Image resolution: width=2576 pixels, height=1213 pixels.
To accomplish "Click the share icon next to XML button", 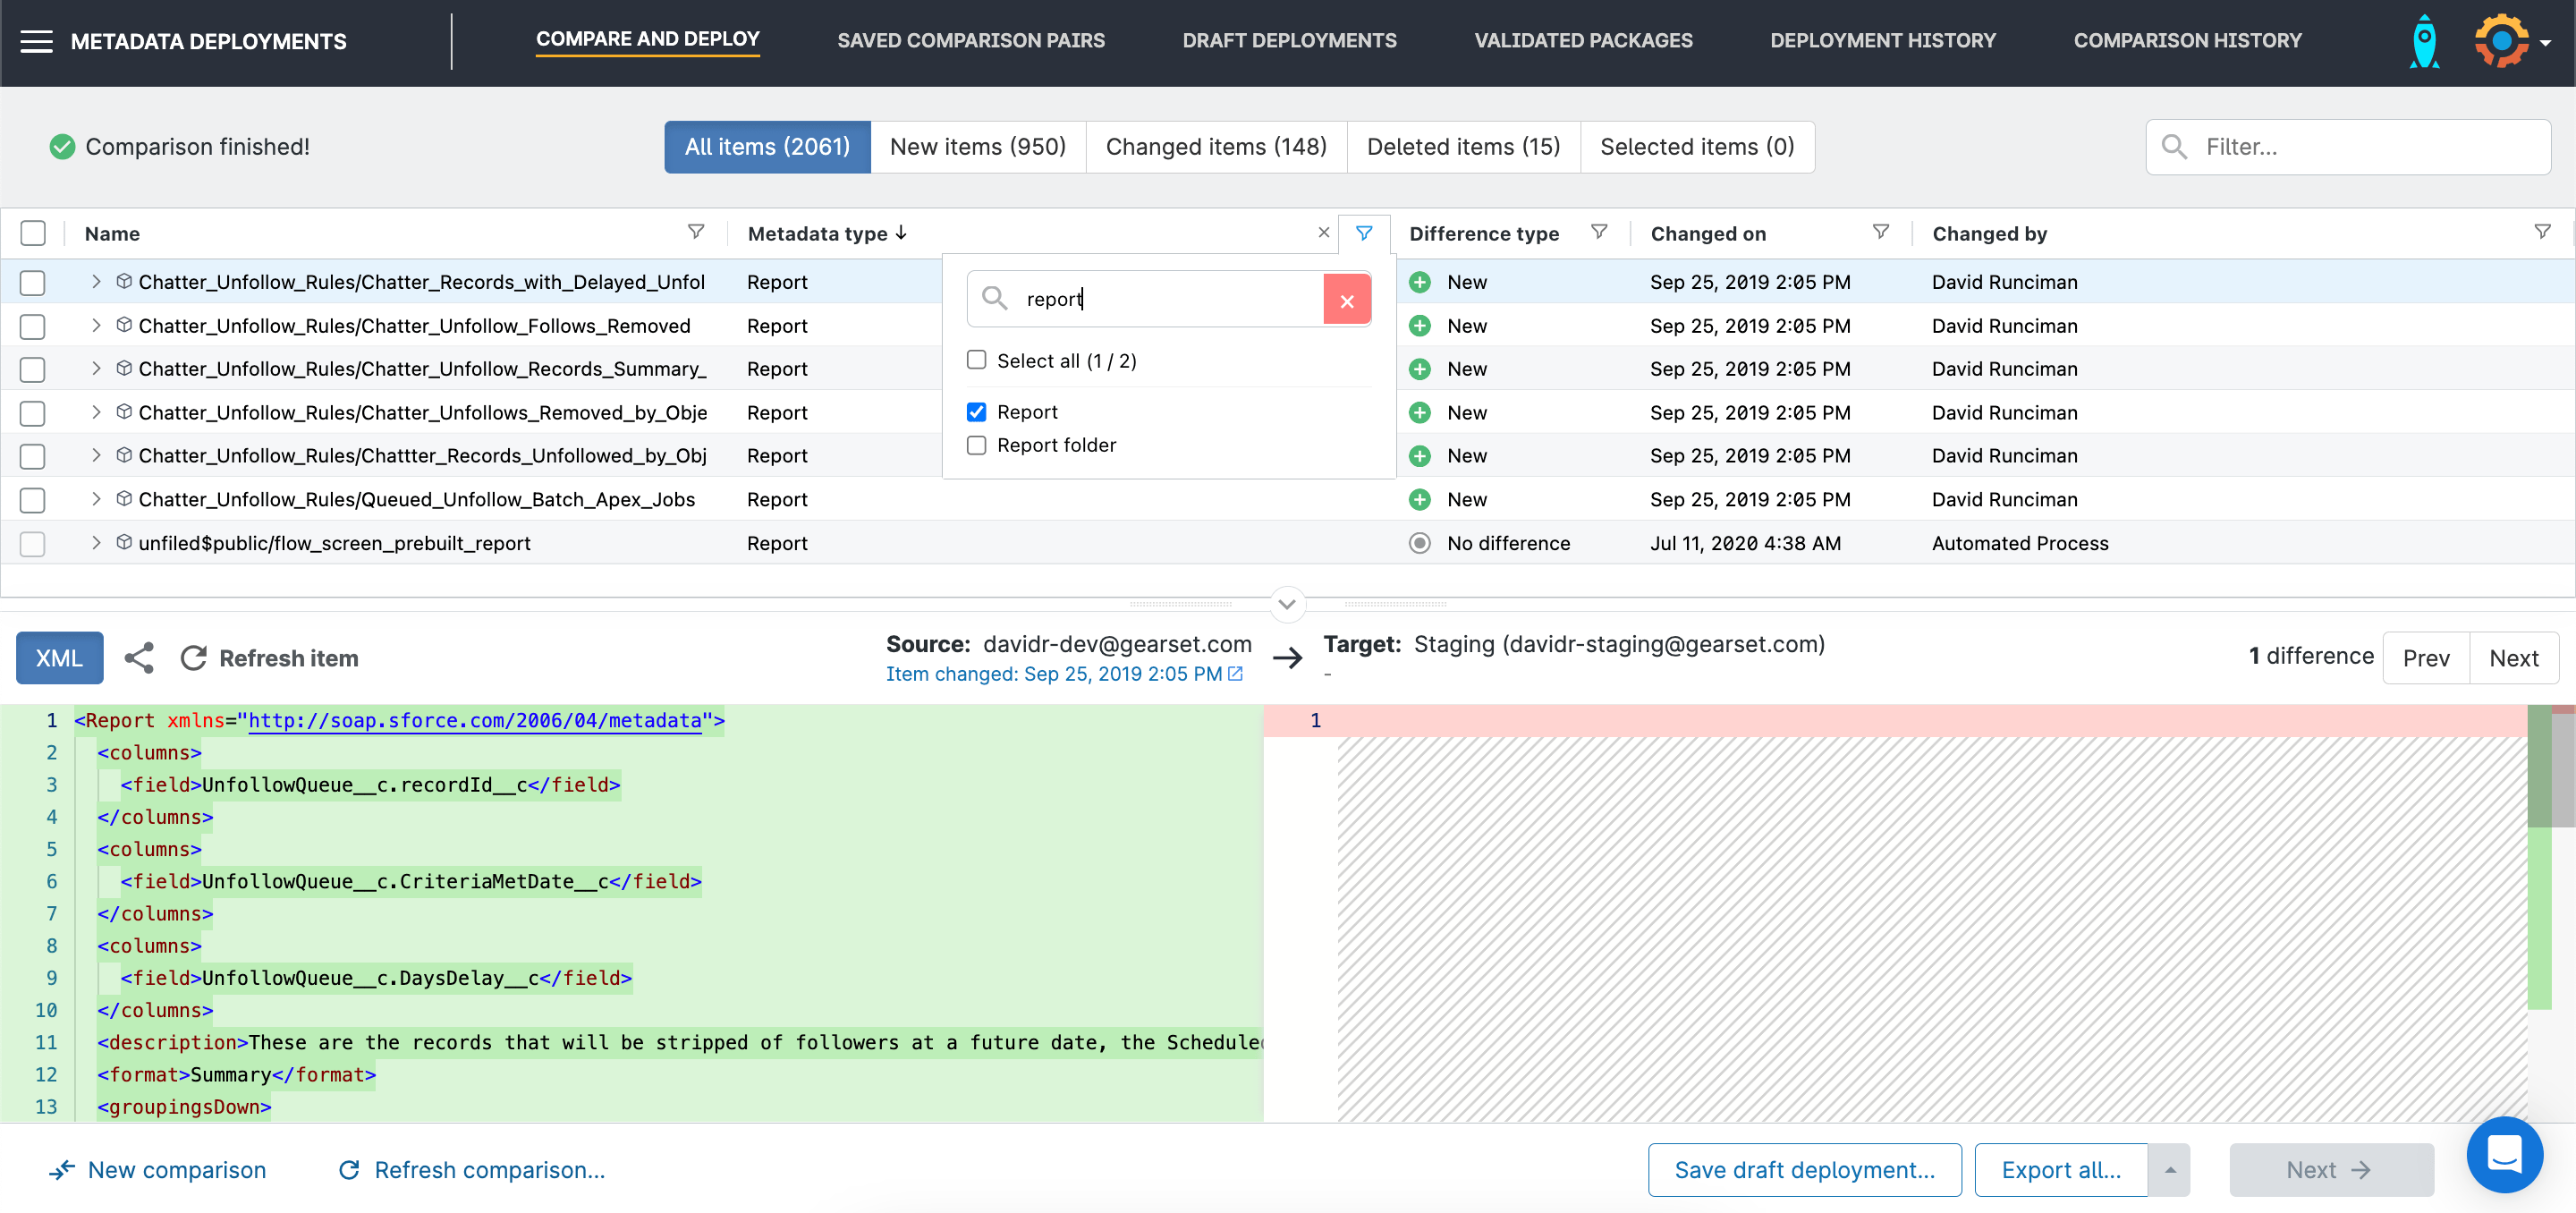I will (x=139, y=657).
